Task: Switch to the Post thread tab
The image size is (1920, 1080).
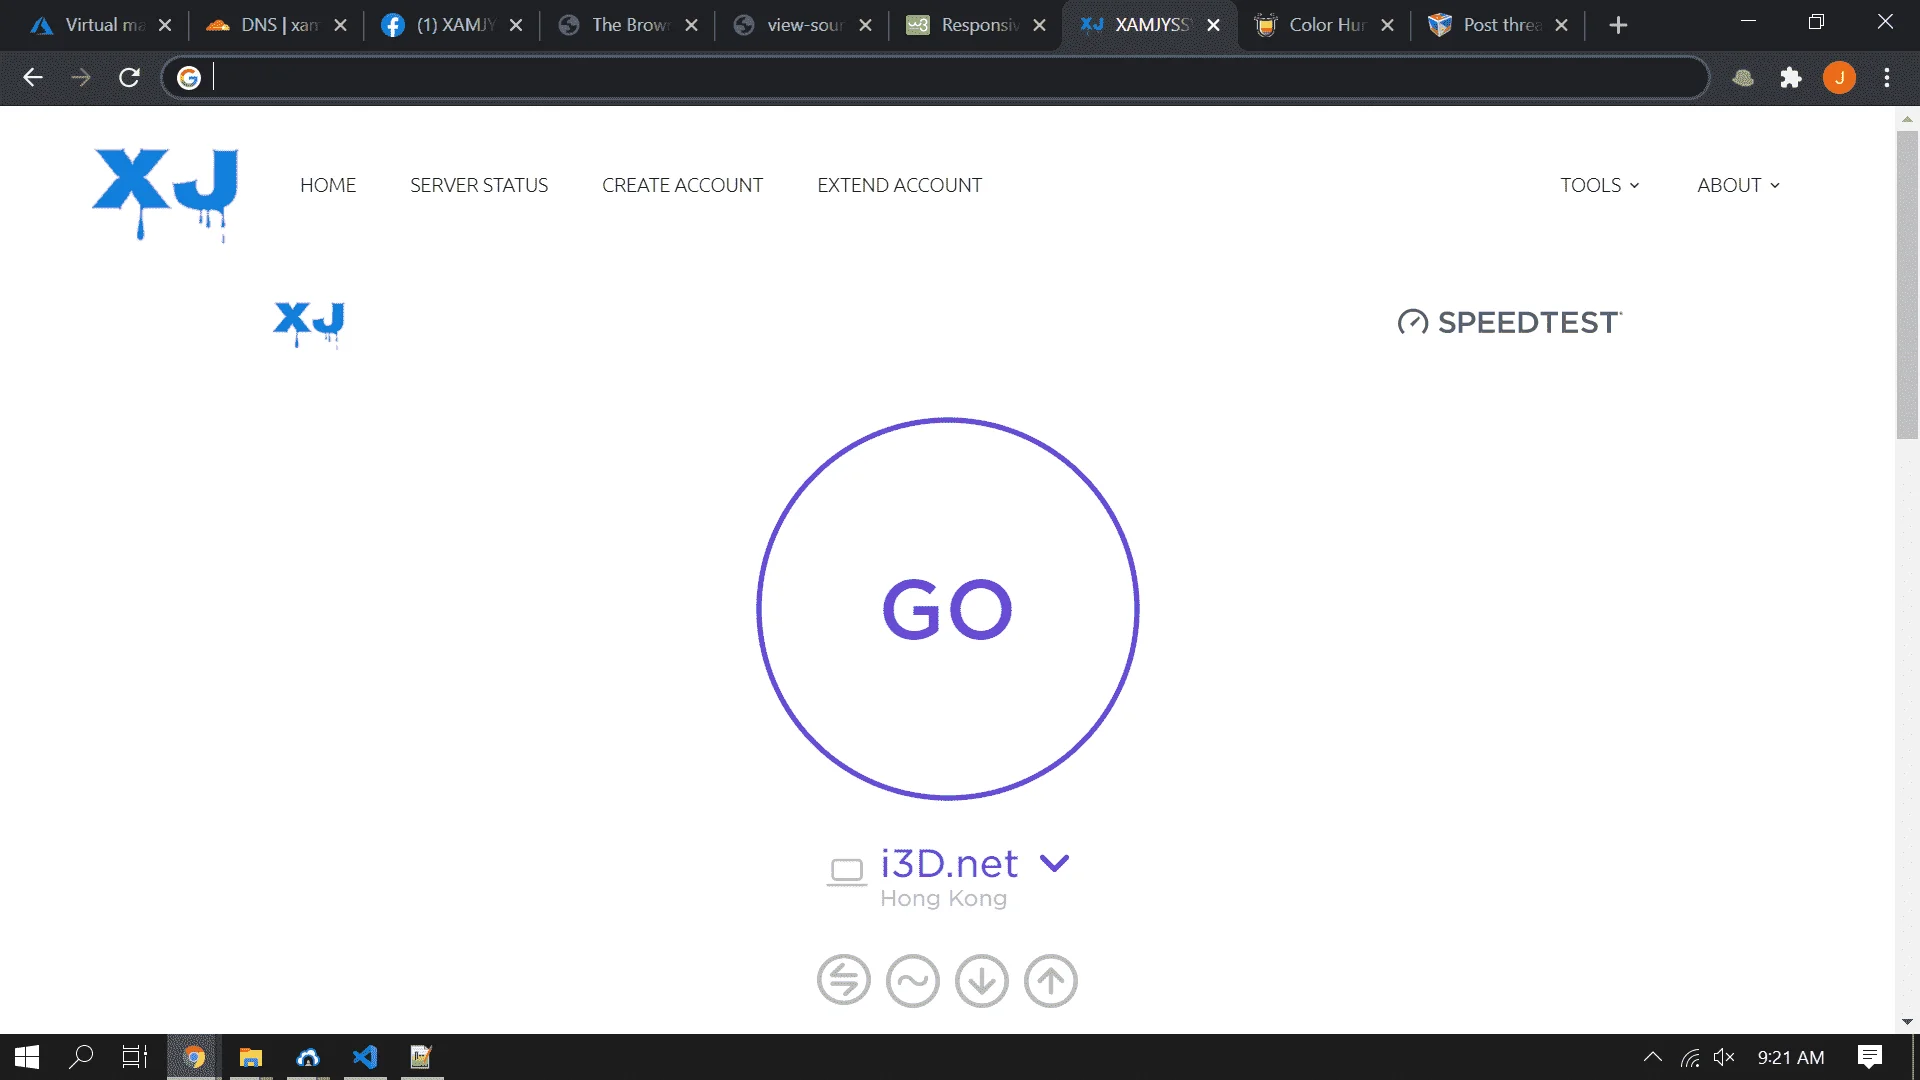Action: 1498,25
